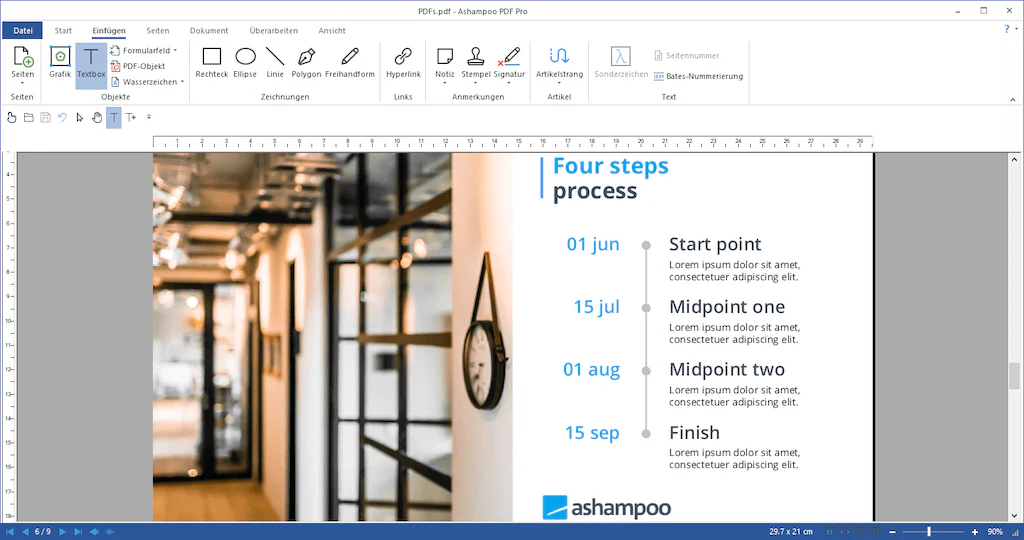This screenshot has width=1024, height=540.
Task: Customize quick access toolbar dropdown
Action: 149,118
